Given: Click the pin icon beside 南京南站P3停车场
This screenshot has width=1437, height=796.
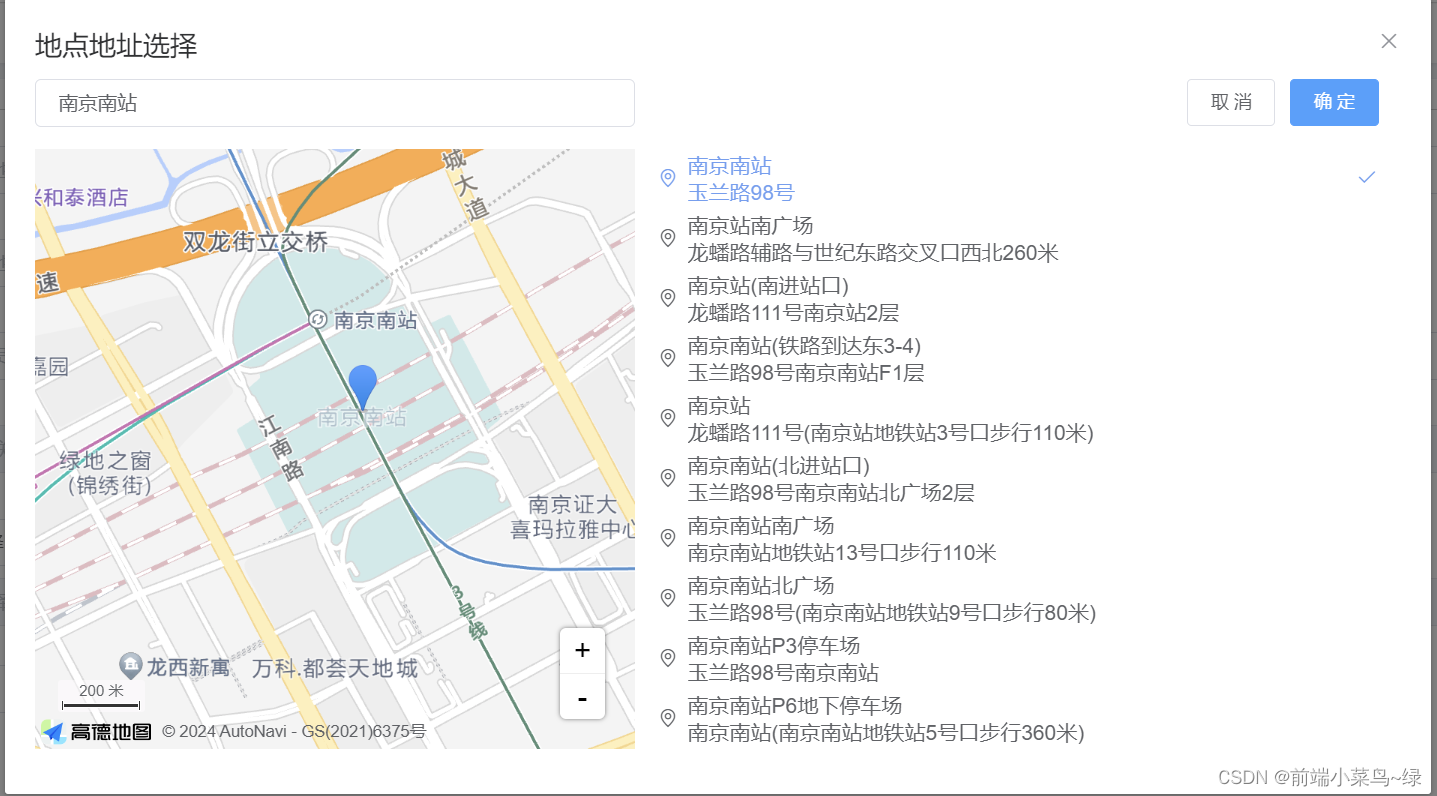Looking at the screenshot, I should click(x=667, y=658).
